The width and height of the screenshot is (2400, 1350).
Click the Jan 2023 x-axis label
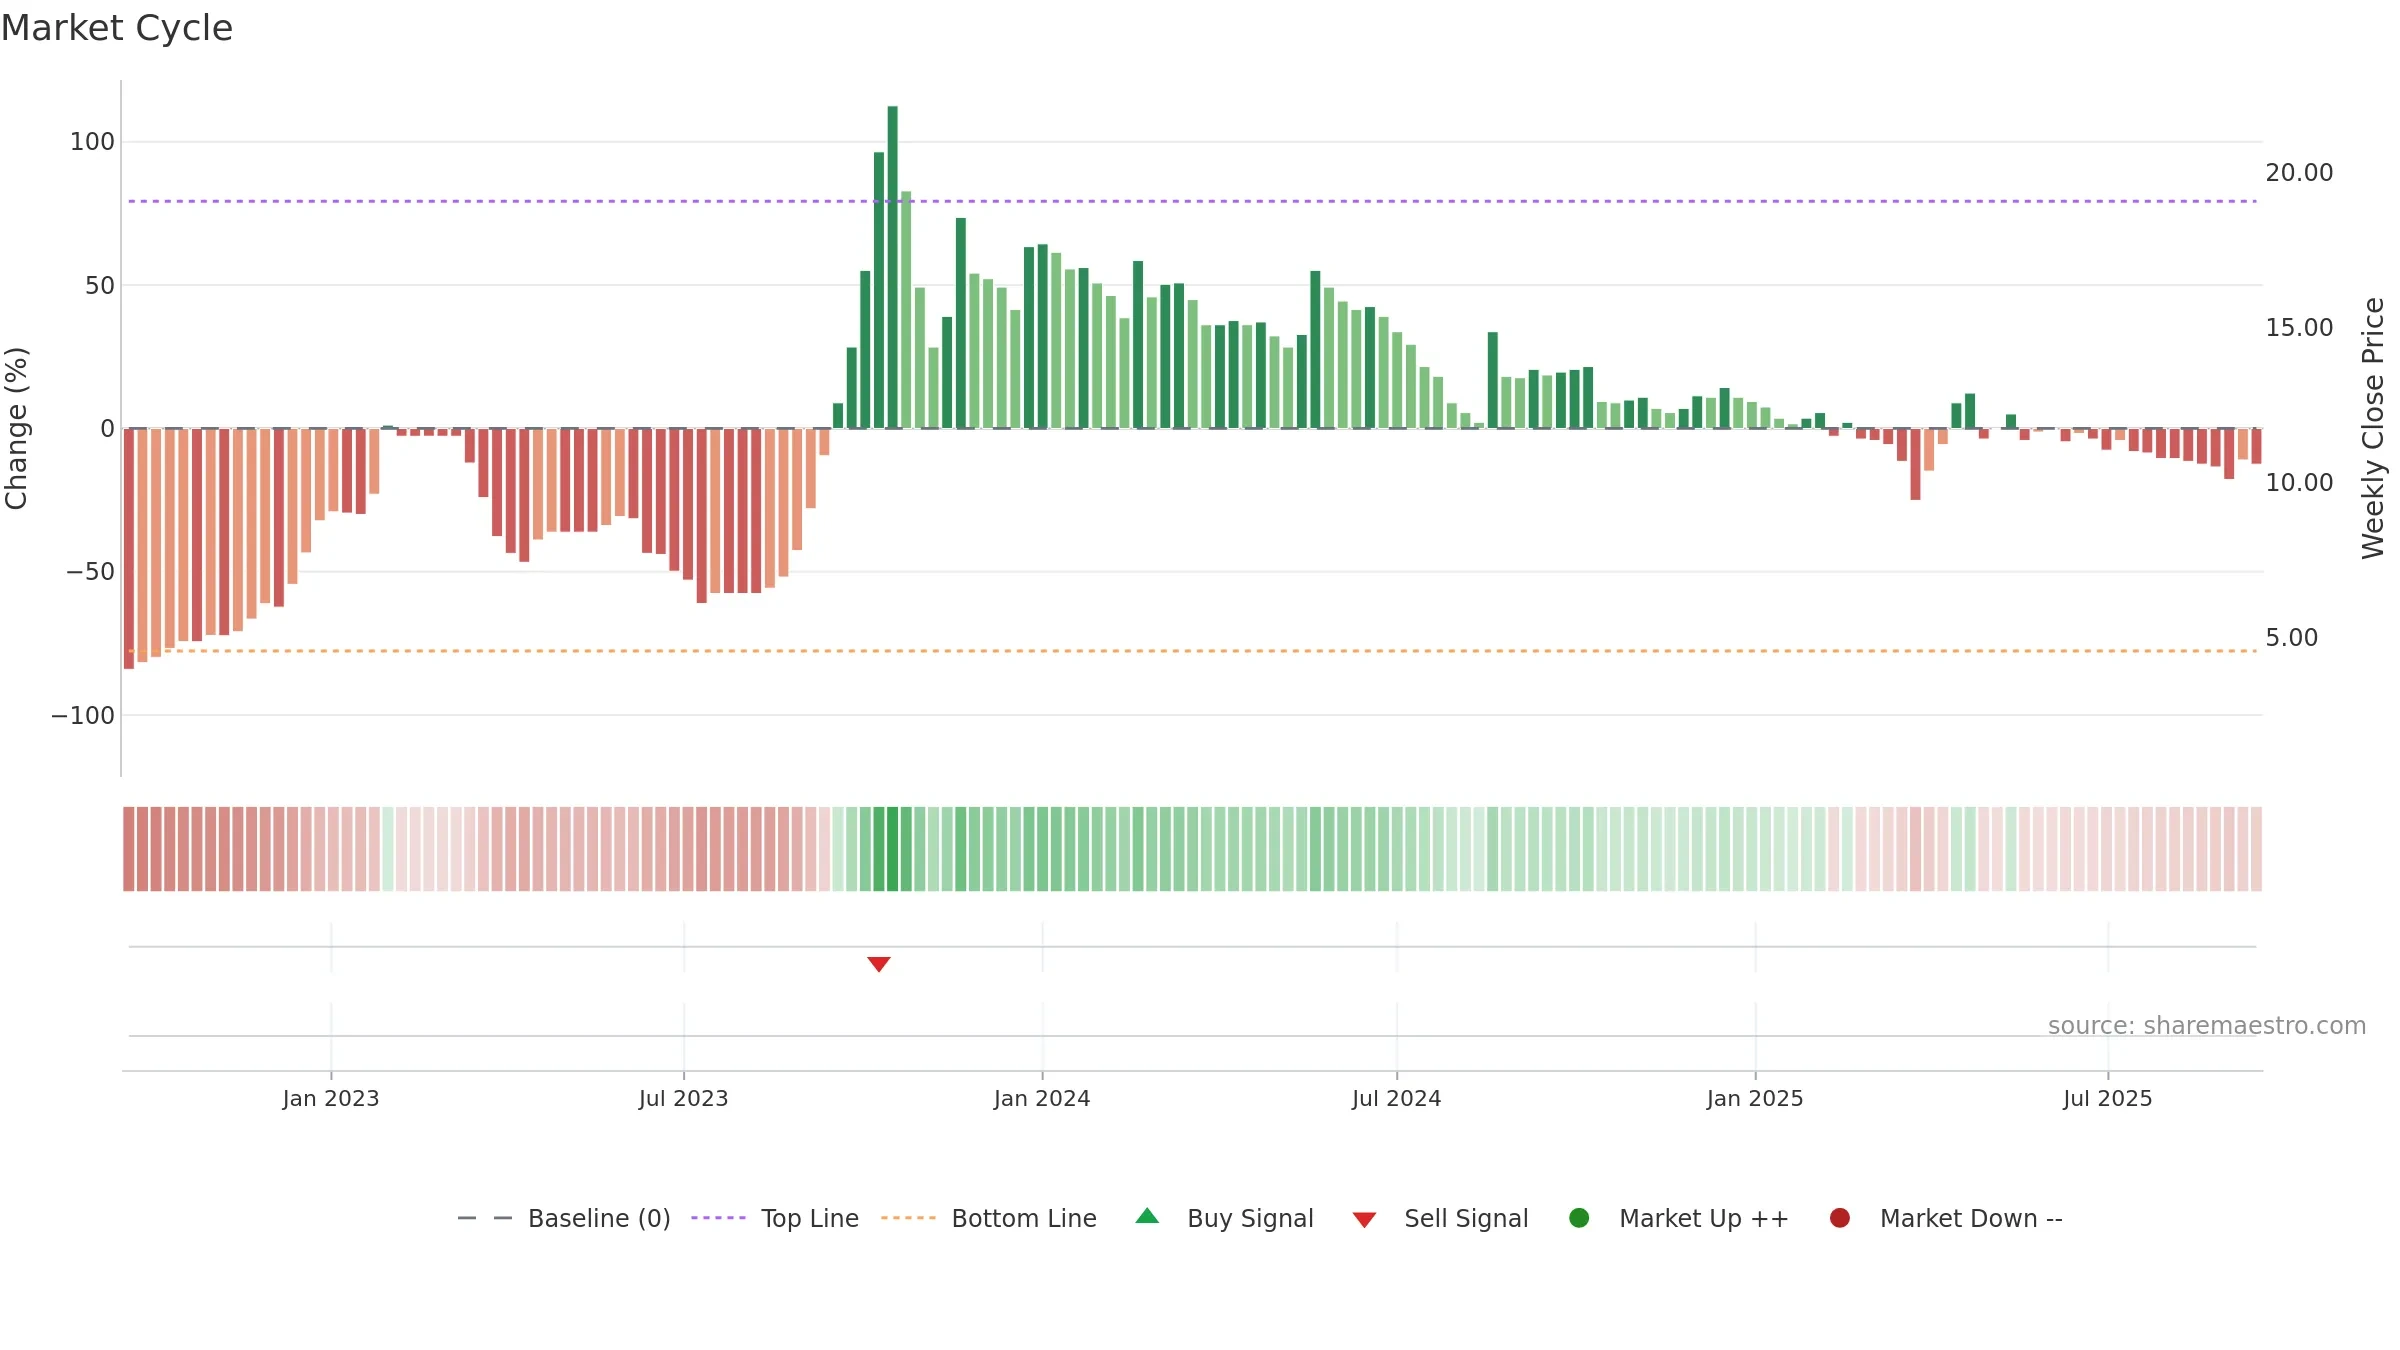(331, 1098)
